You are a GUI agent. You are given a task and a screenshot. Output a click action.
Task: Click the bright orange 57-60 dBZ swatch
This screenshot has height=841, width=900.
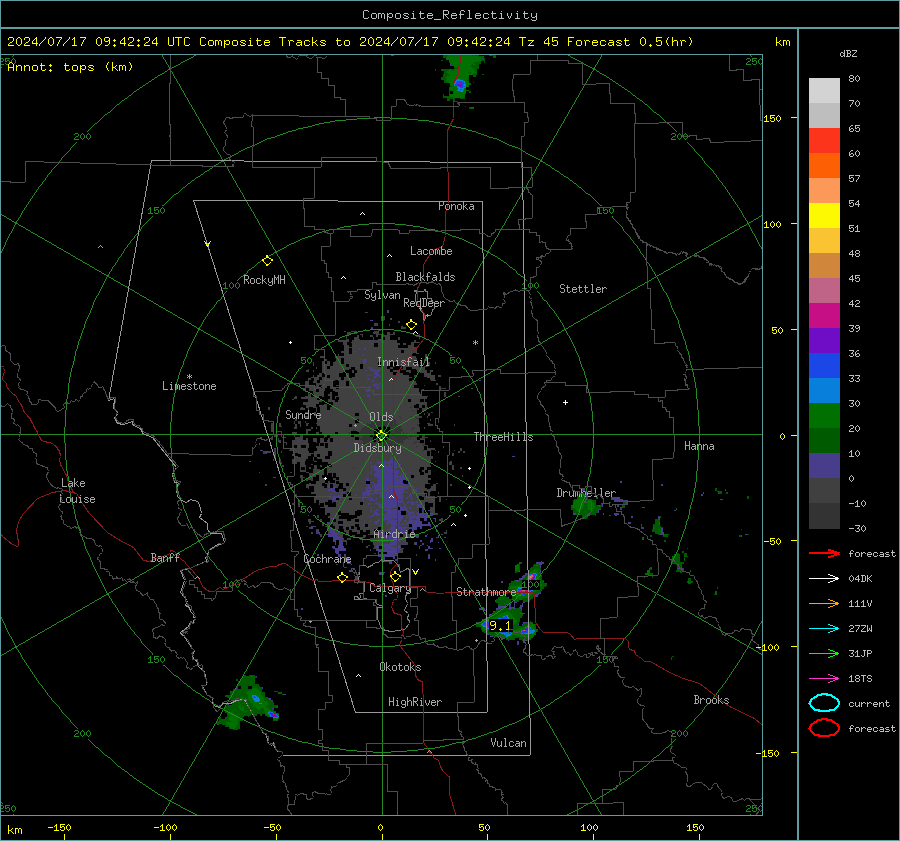[x=824, y=166]
